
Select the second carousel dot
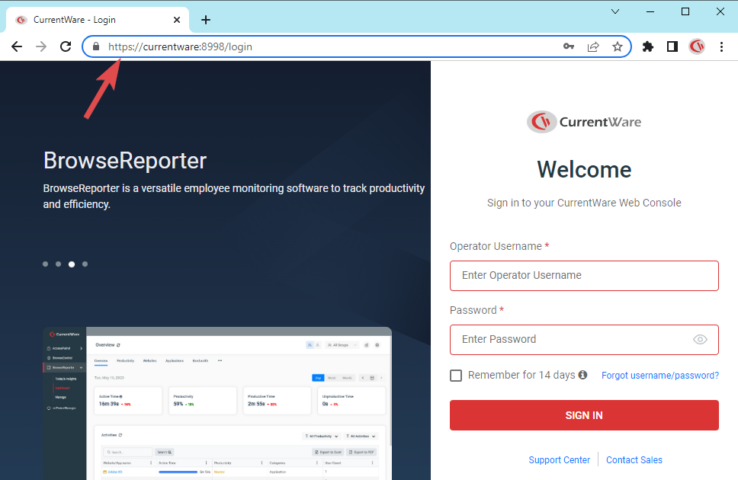[x=58, y=264]
